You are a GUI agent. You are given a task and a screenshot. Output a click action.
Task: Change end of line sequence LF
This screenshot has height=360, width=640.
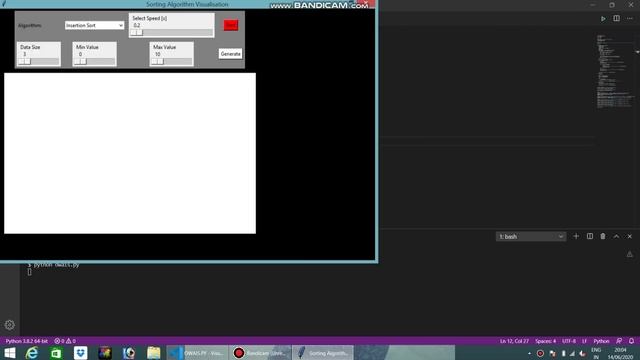pyautogui.click(x=584, y=341)
